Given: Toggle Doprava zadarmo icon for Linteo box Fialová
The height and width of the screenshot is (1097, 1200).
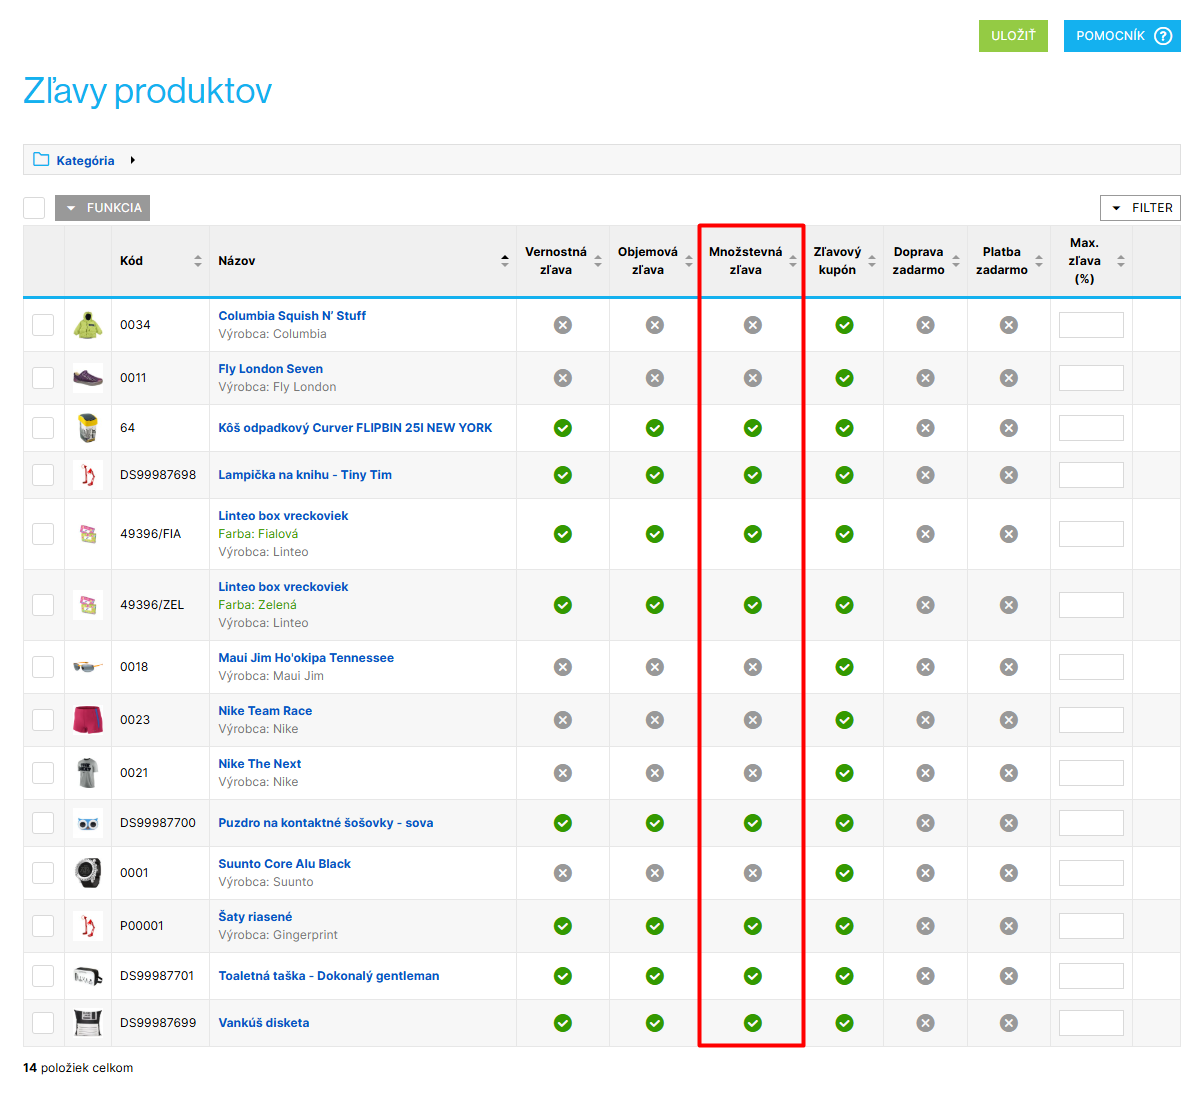Looking at the screenshot, I should (x=926, y=534).
